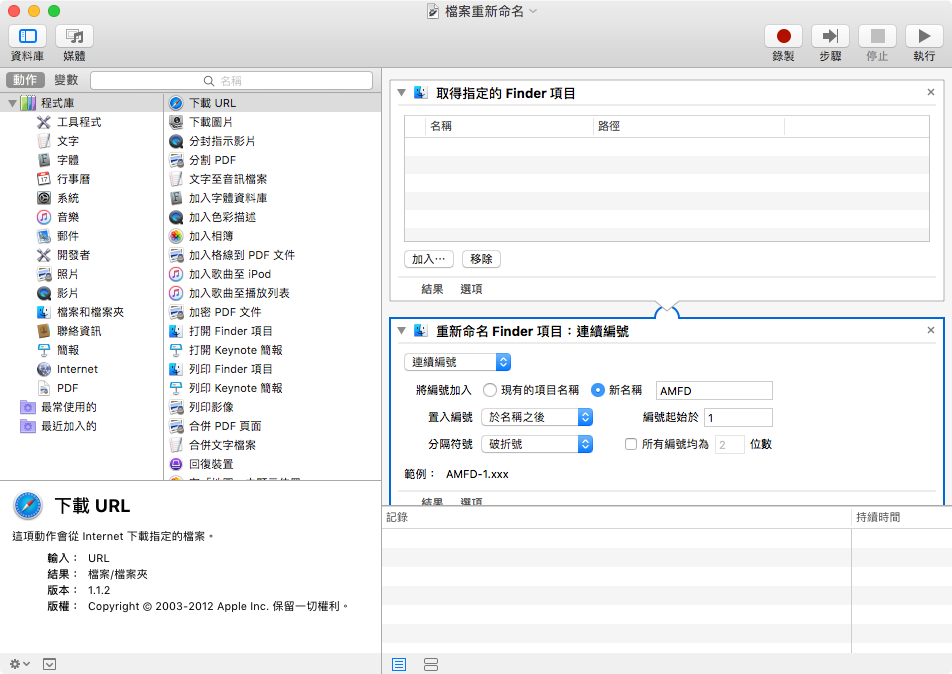Show the log list view icon
The height and width of the screenshot is (674, 952).
pyautogui.click(x=399, y=664)
